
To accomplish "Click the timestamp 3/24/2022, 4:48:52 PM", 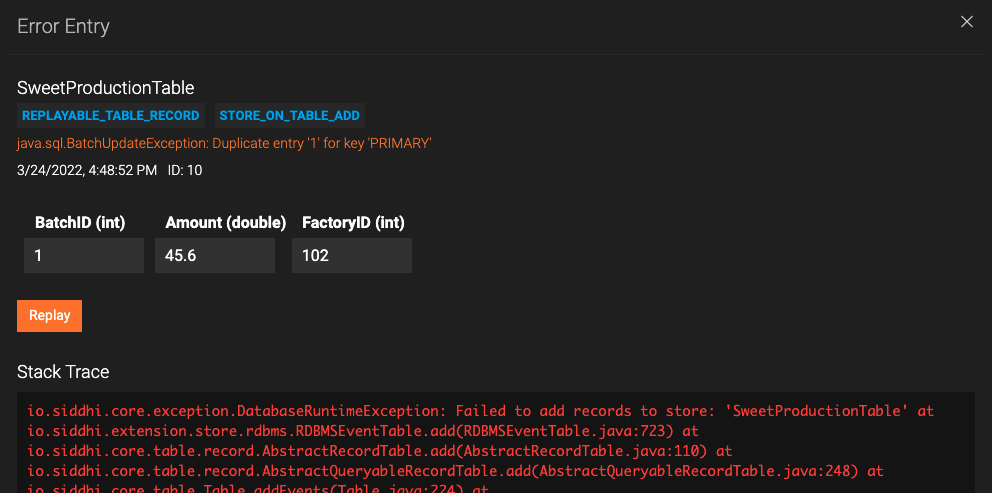I will (x=87, y=170).
